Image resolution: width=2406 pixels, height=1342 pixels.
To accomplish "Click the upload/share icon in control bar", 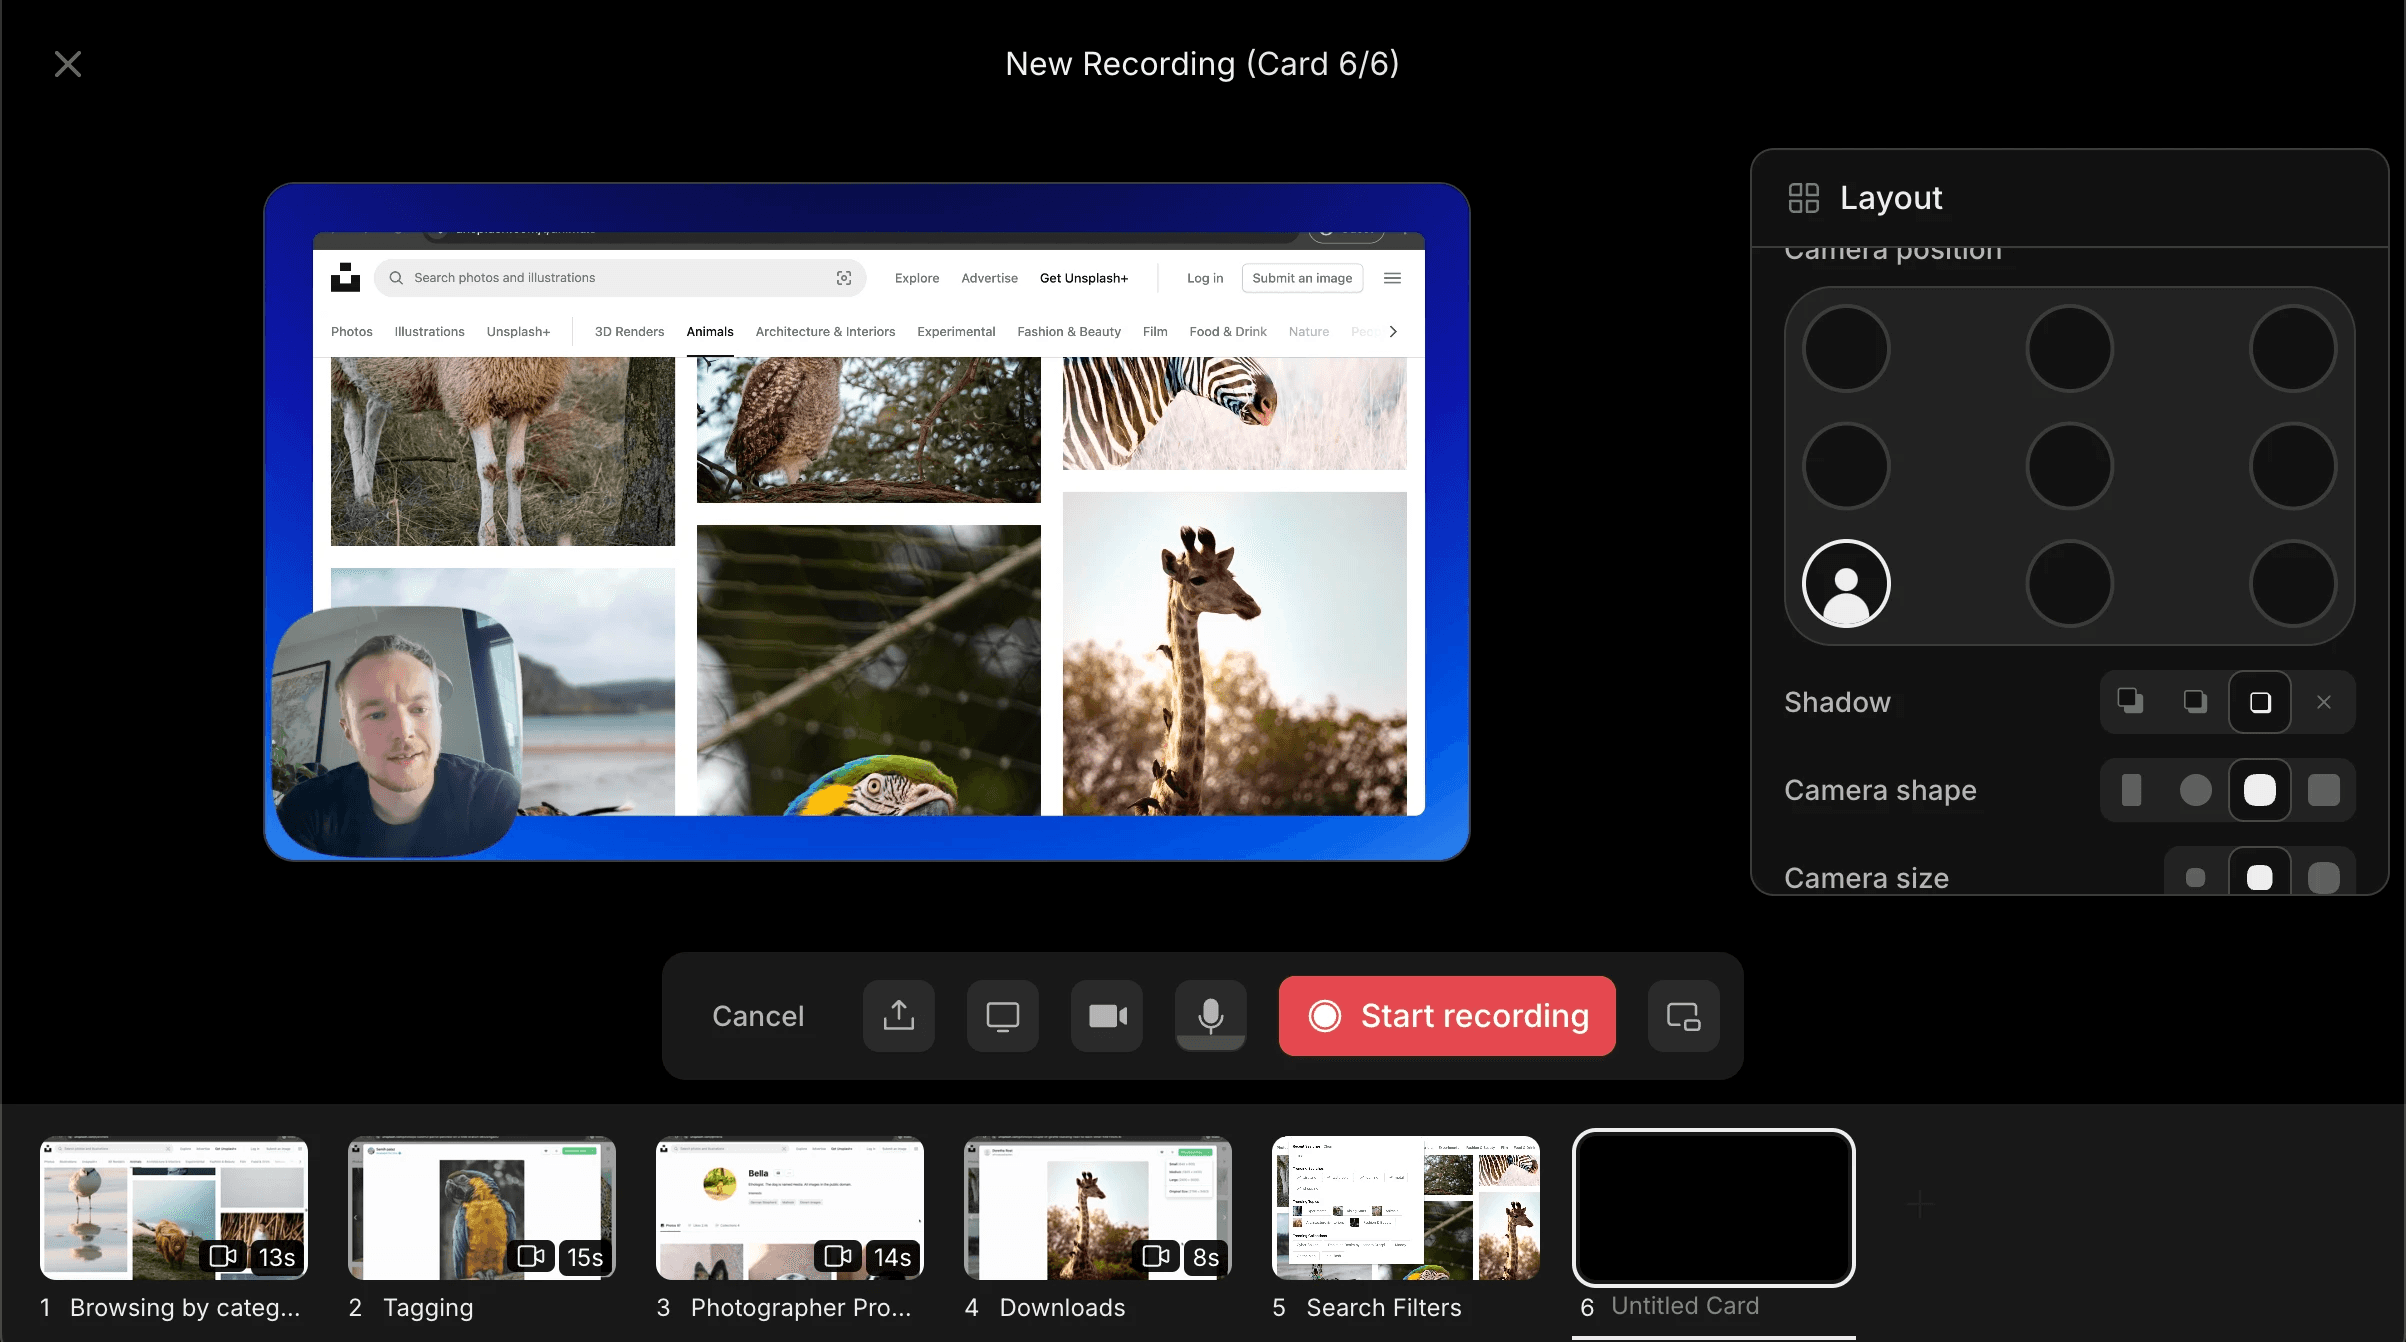I will tap(898, 1016).
